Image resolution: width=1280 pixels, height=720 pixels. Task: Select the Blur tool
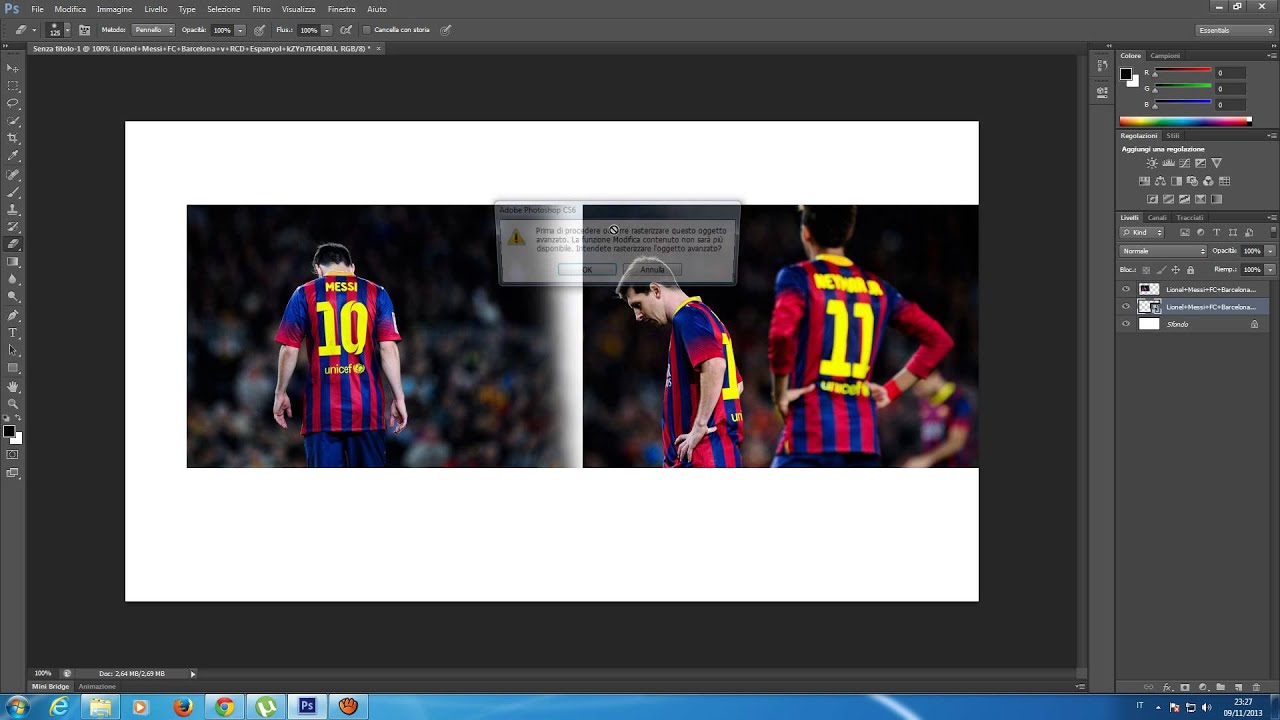coord(13,279)
